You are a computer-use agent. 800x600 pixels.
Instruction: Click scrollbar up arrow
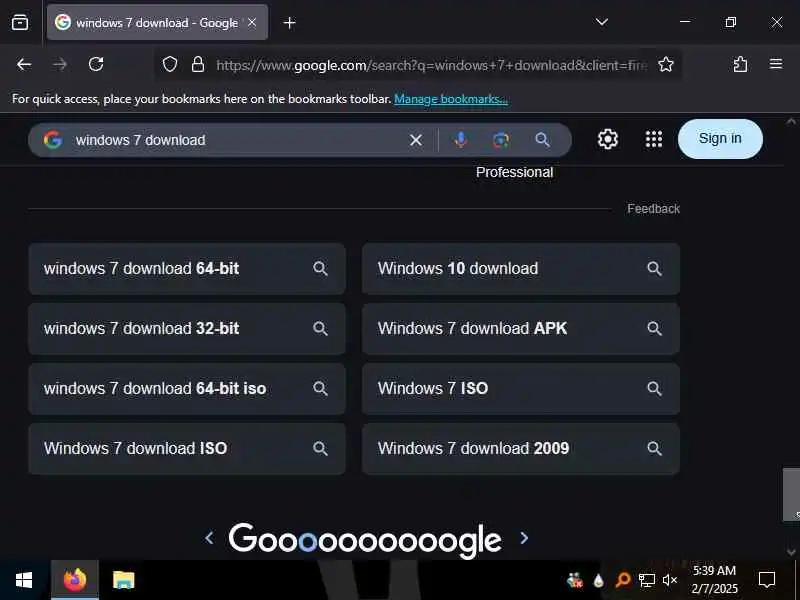(791, 121)
